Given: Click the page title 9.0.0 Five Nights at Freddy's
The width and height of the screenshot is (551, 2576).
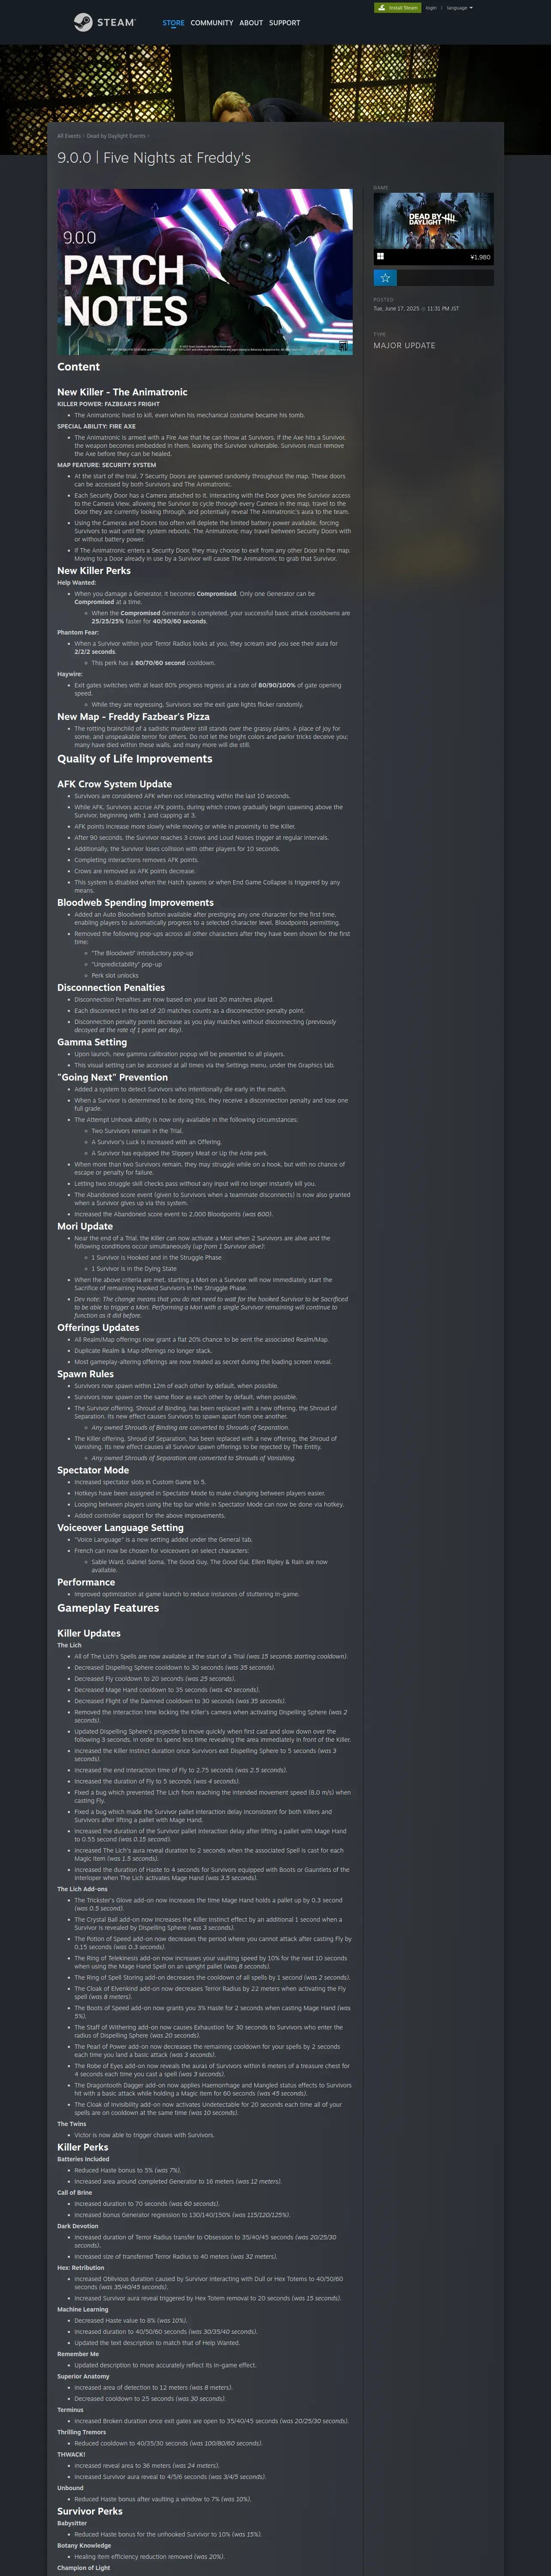Looking at the screenshot, I should (x=154, y=158).
